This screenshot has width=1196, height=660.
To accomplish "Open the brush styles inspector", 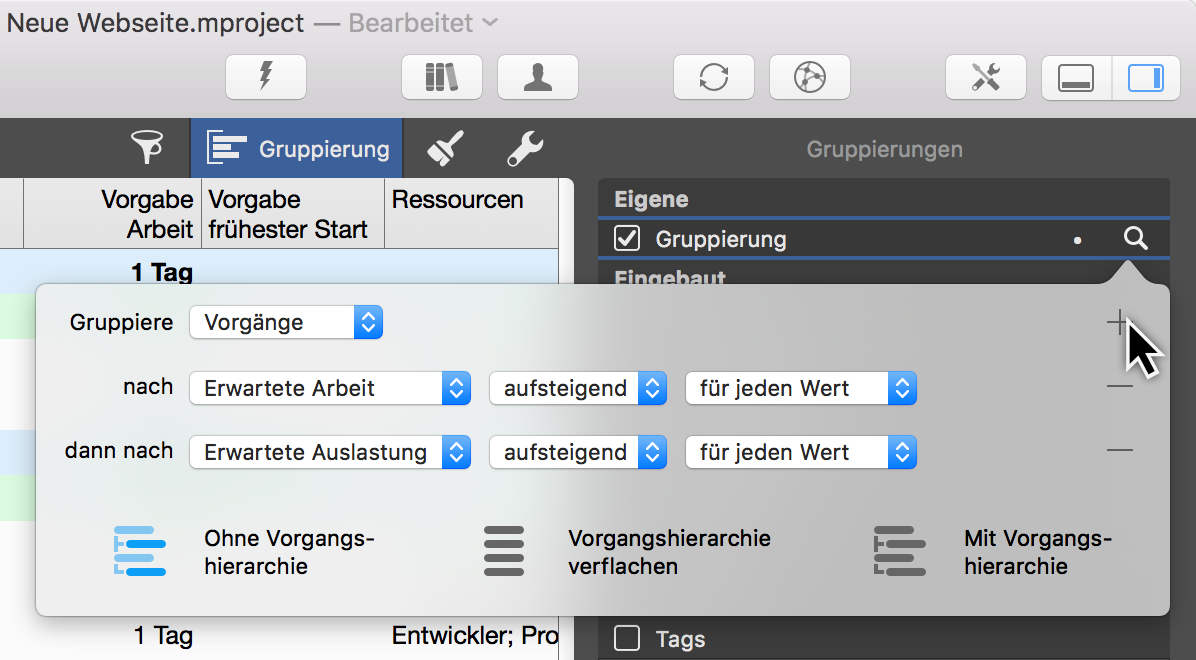I will pos(444,147).
